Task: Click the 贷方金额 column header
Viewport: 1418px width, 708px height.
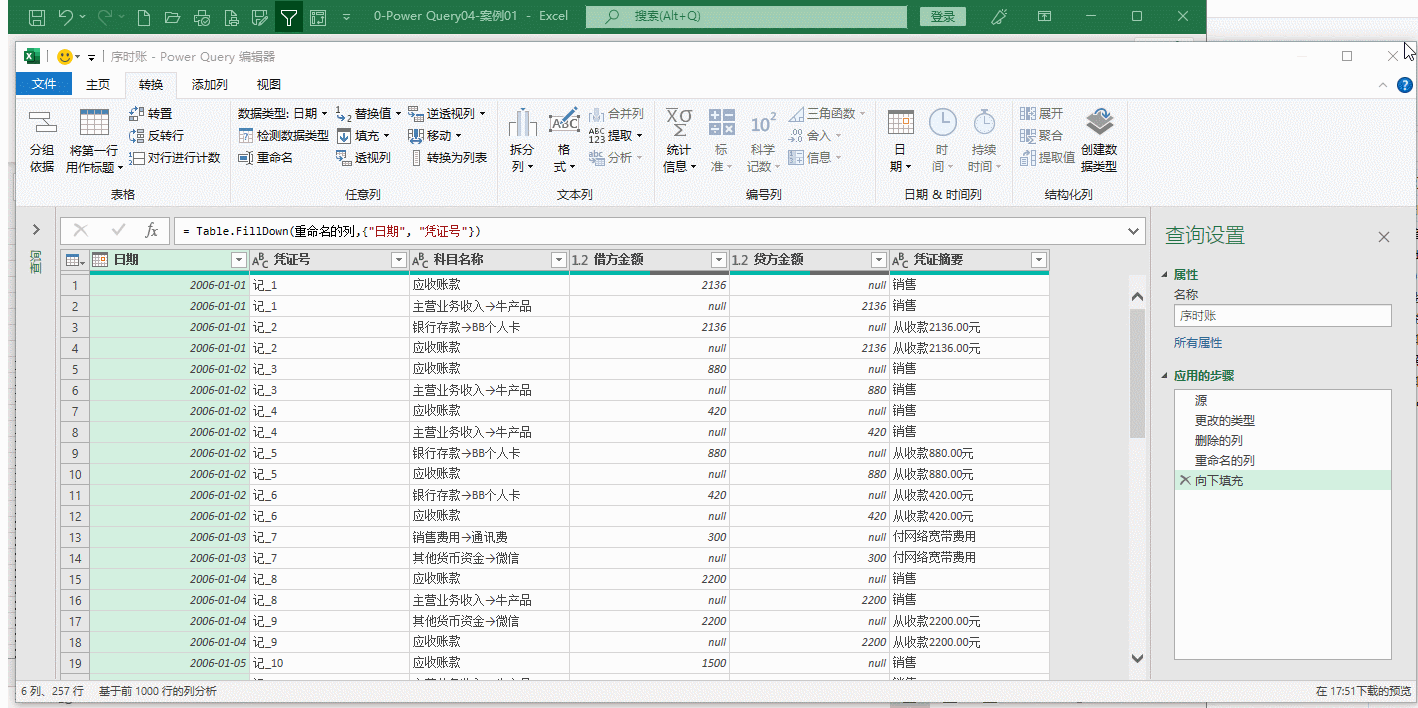Action: [x=809, y=260]
